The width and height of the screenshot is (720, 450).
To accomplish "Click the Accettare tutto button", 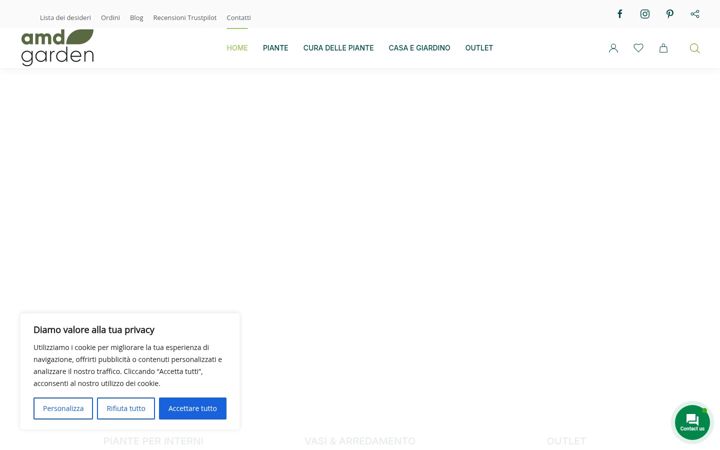I will click(x=192, y=408).
